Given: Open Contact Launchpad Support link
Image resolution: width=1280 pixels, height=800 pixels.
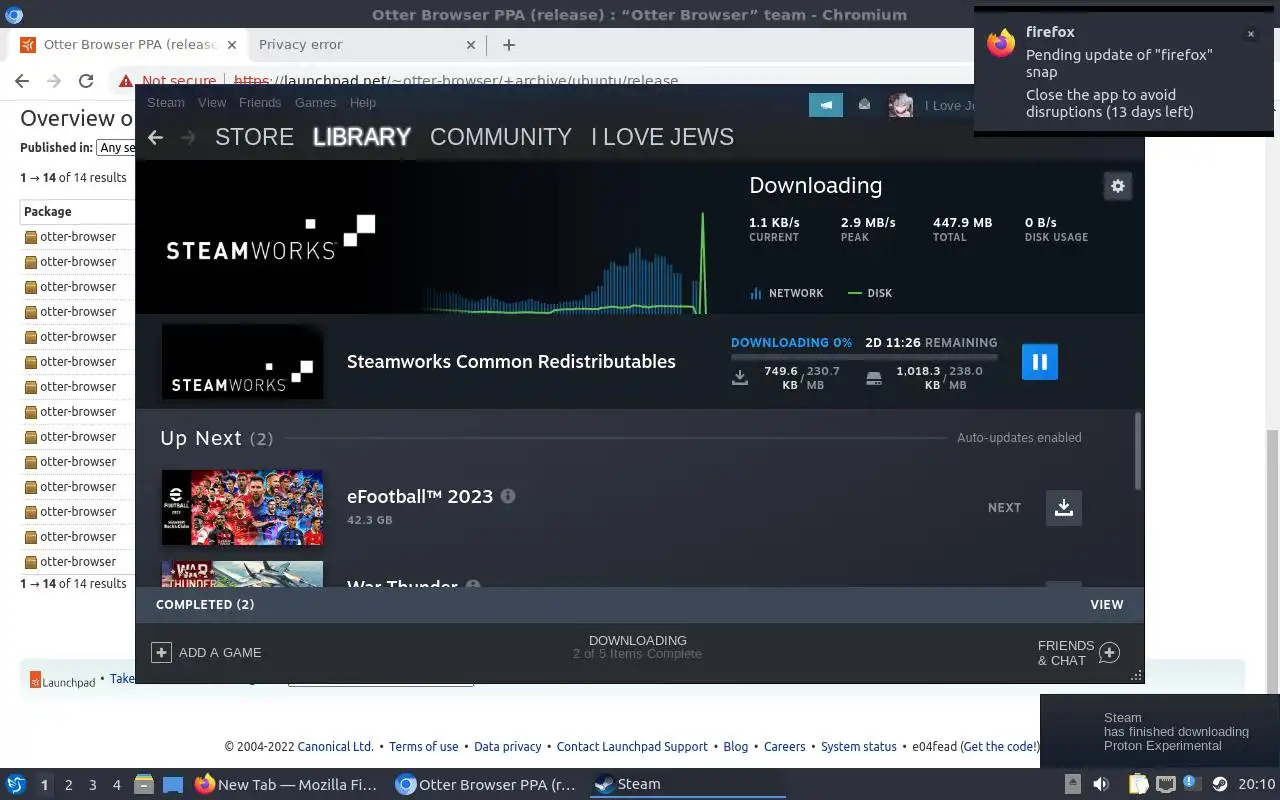Looking at the screenshot, I should pos(632,747).
